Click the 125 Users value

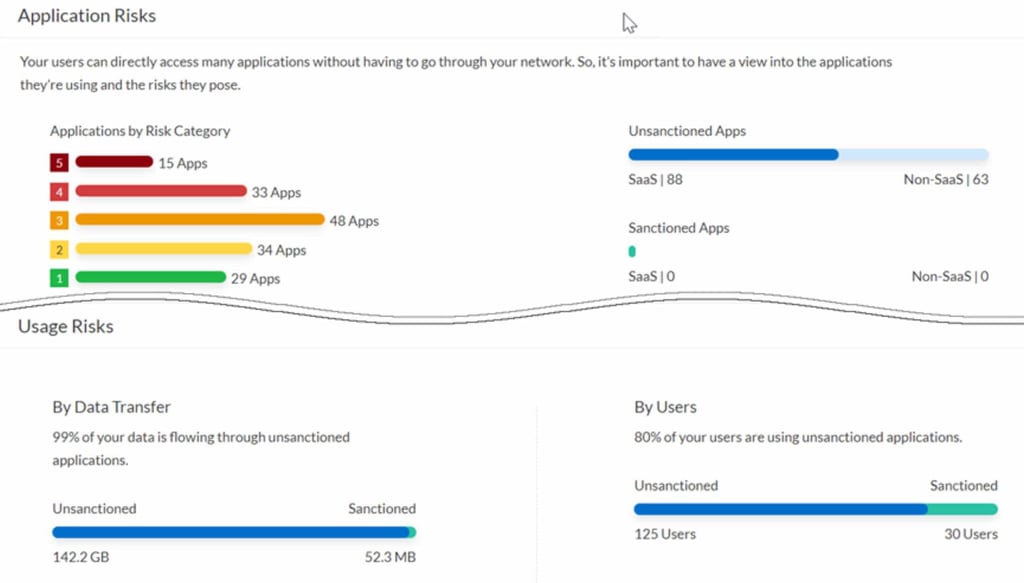tap(664, 534)
